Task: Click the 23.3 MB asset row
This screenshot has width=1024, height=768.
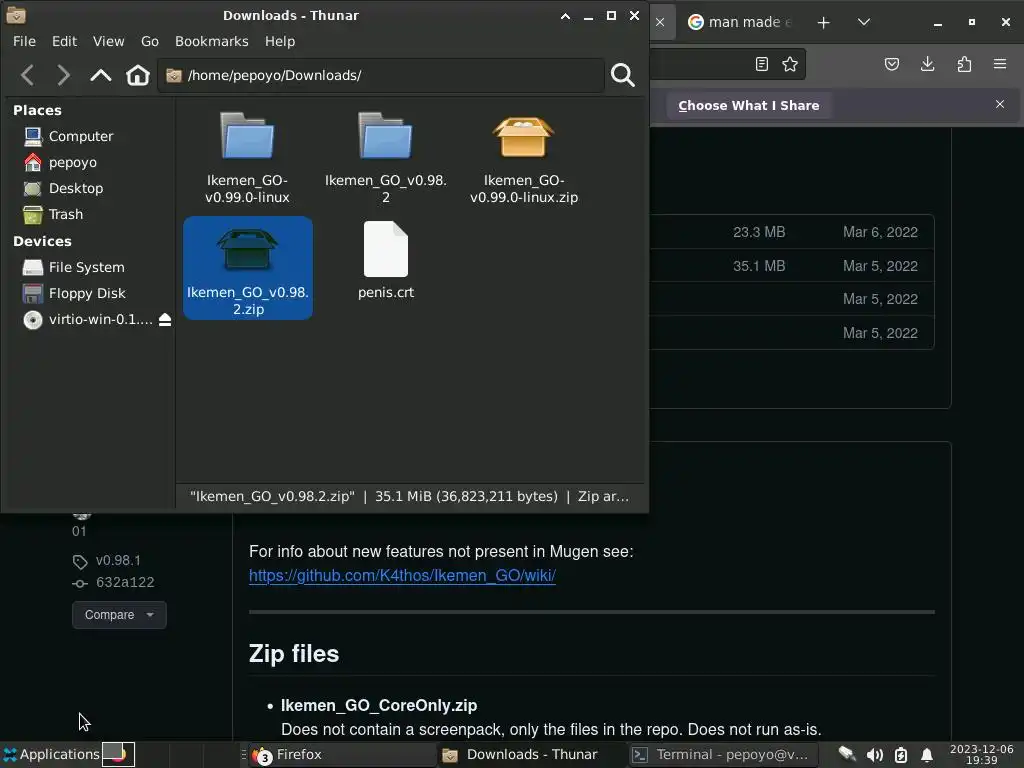Action: tap(792, 232)
